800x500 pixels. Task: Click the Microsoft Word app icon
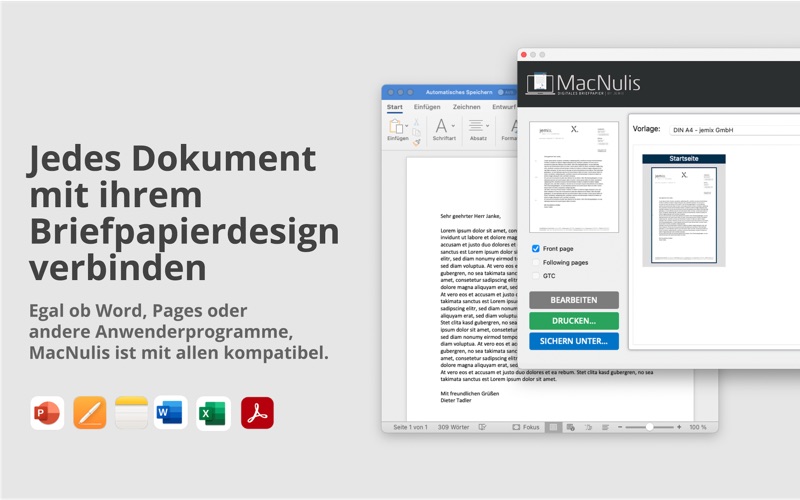(x=170, y=412)
